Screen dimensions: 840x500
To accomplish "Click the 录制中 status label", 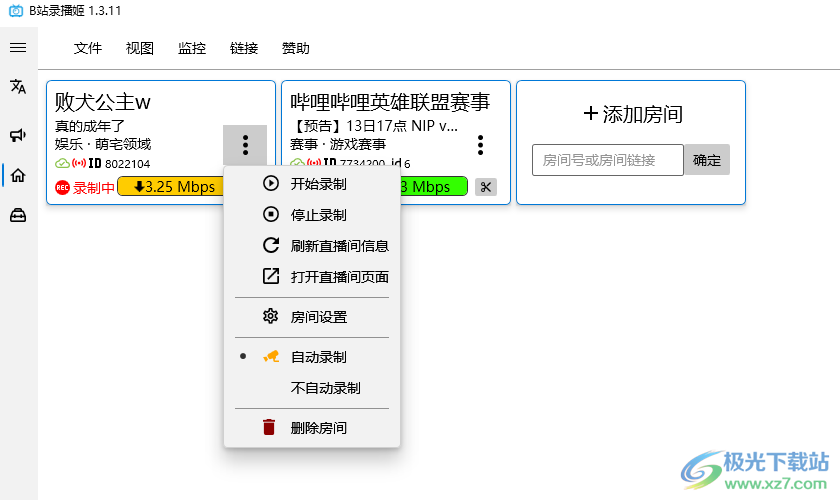I will (x=94, y=188).
